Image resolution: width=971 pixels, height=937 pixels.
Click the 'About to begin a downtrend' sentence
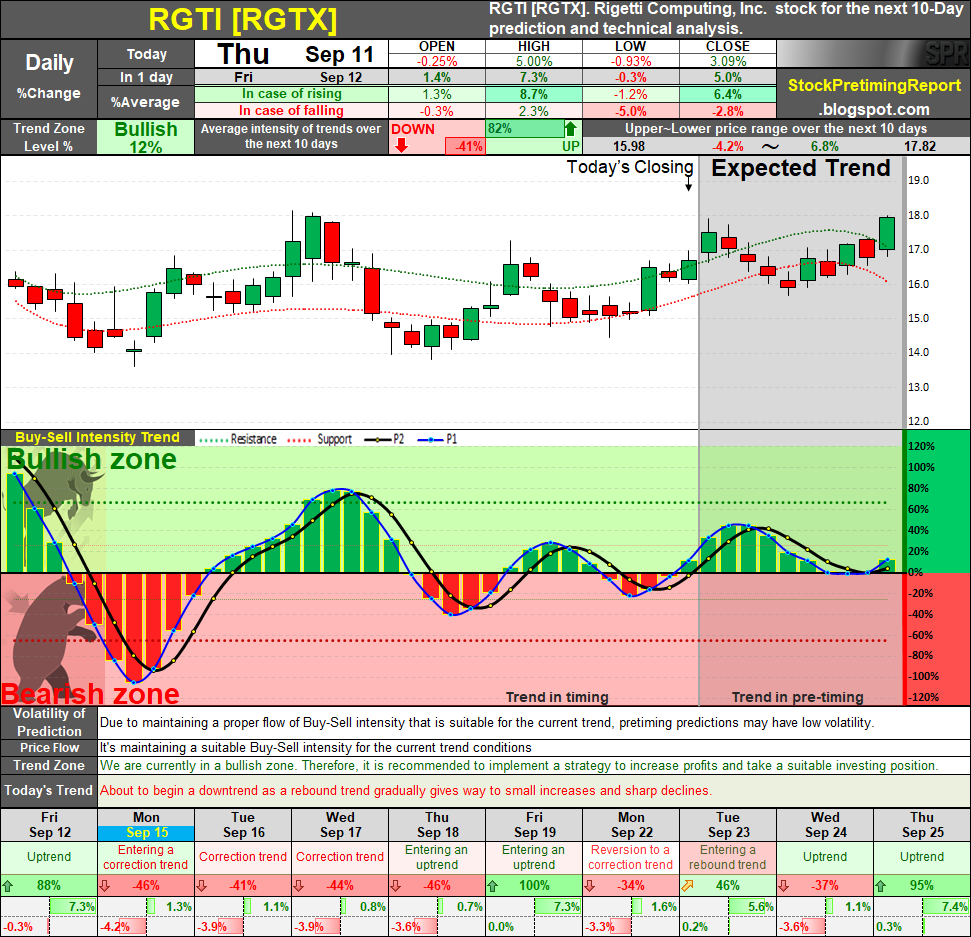click(406, 790)
